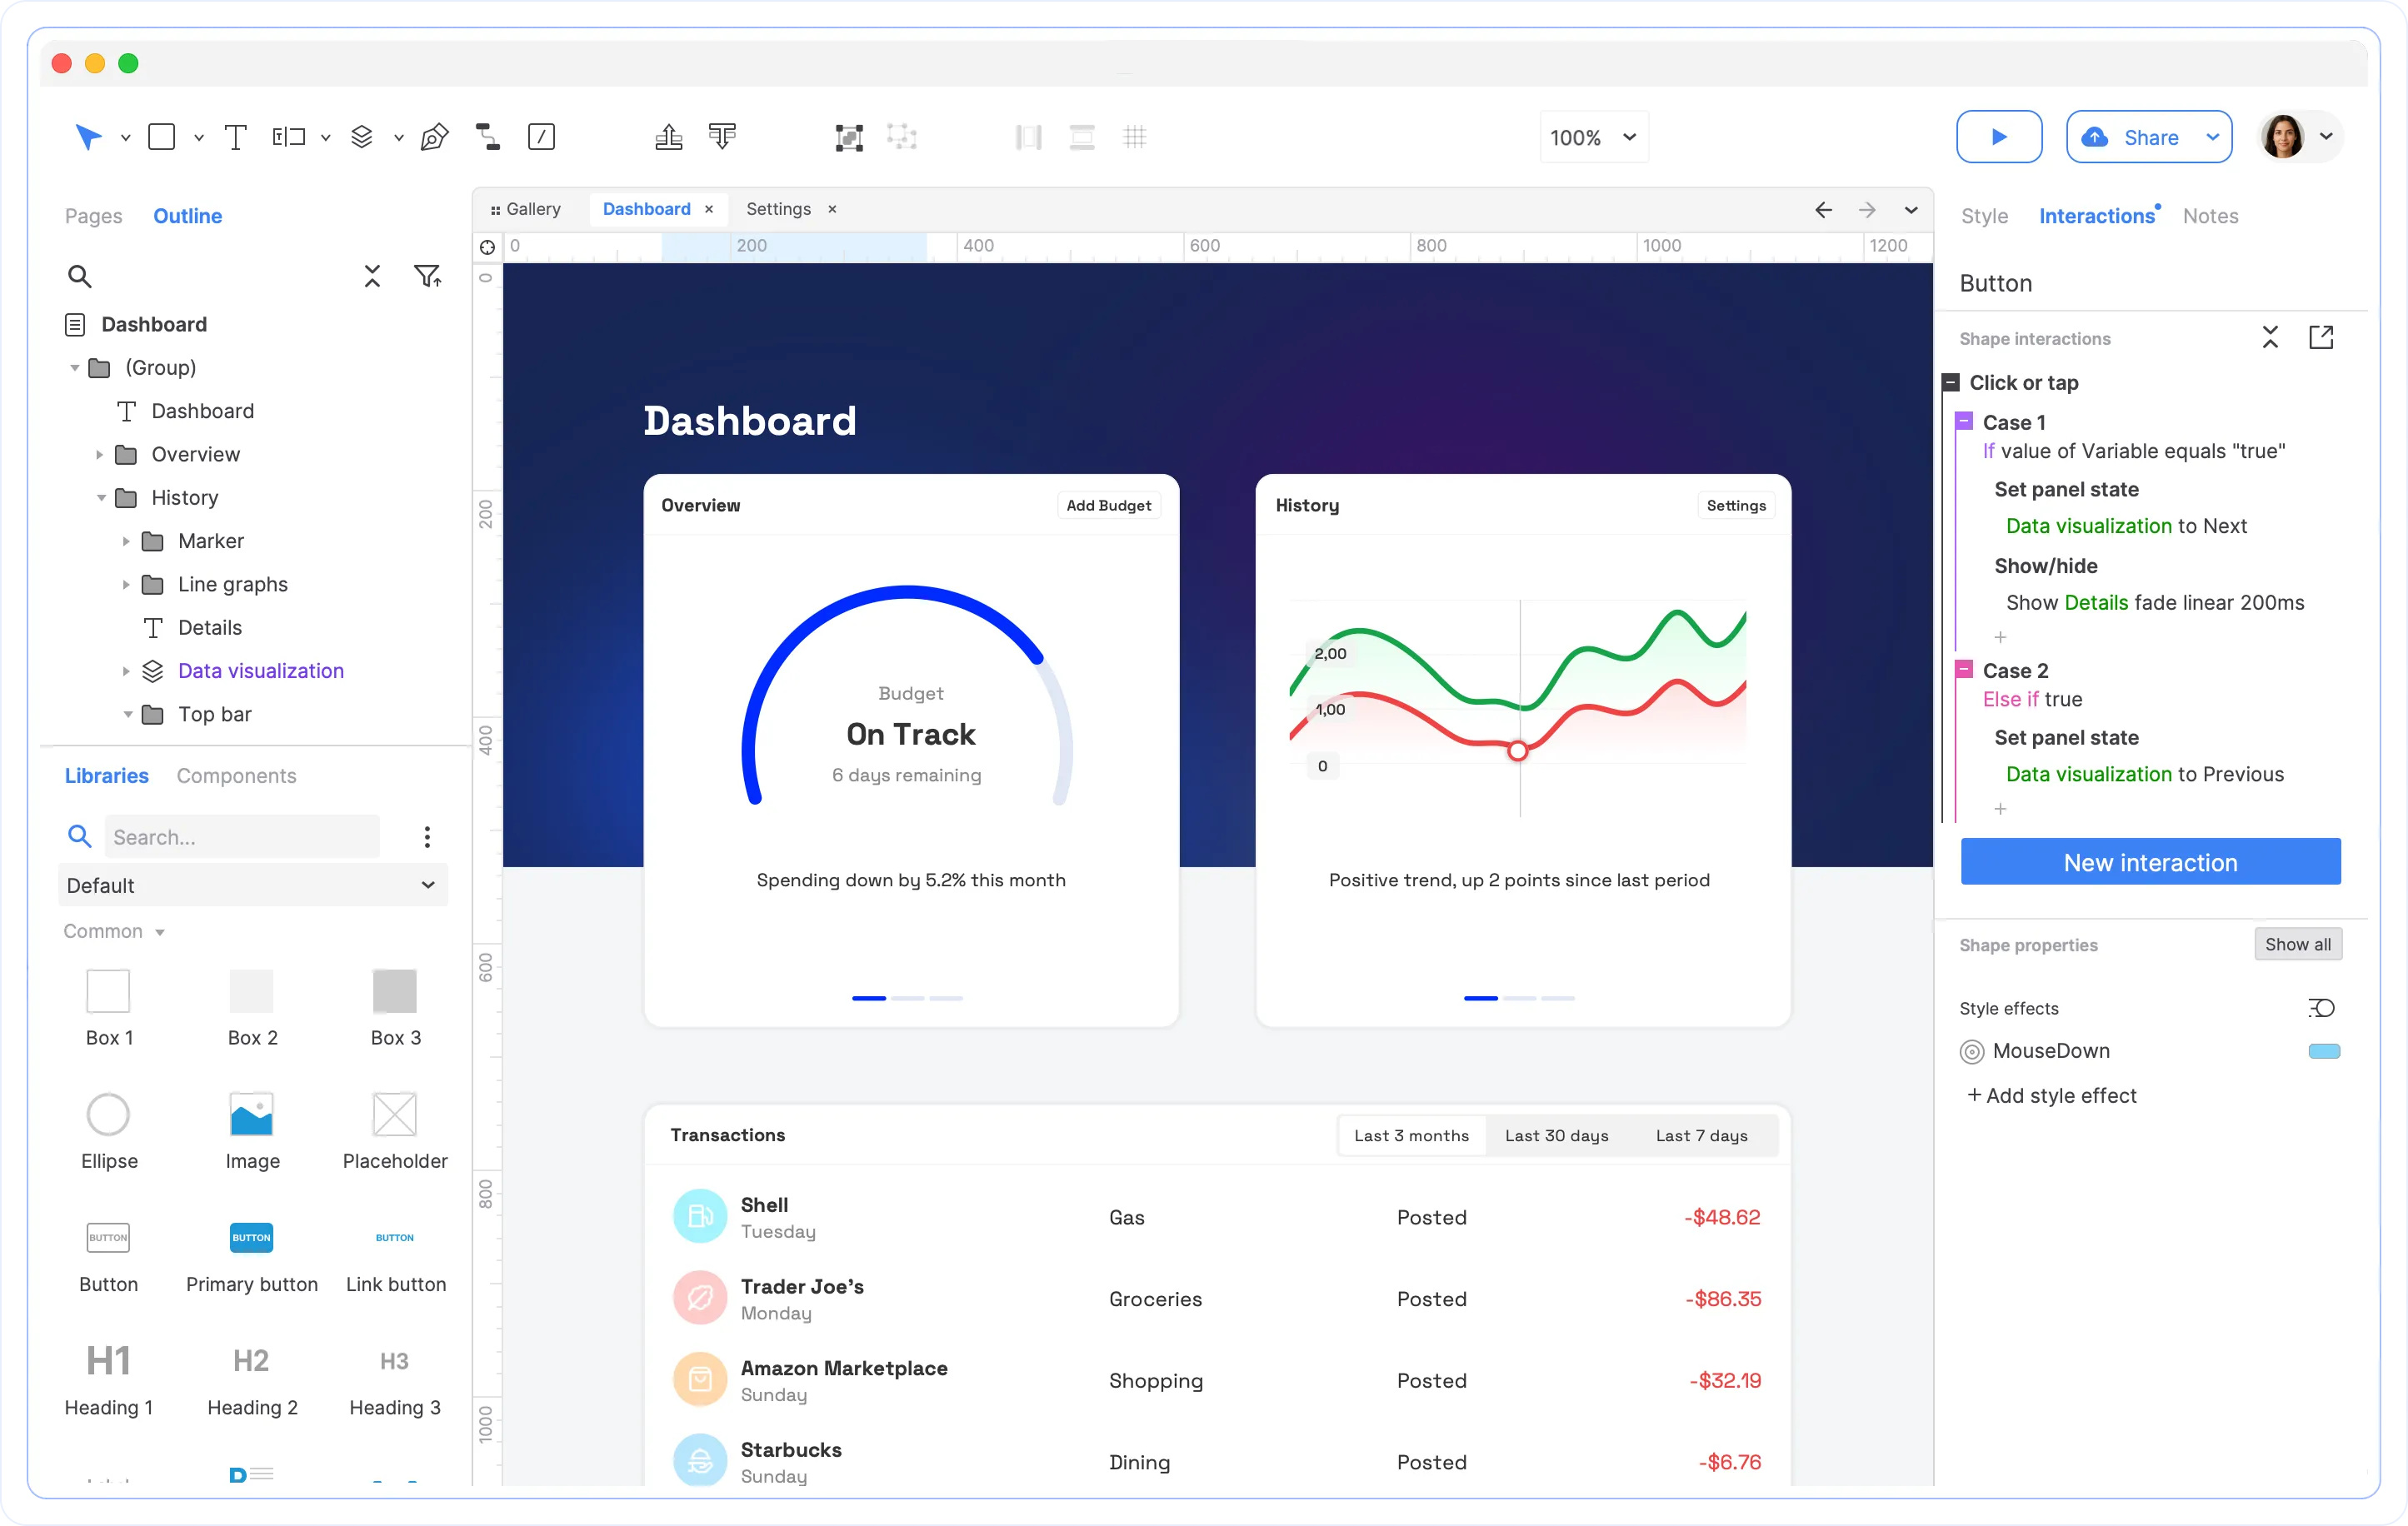The width and height of the screenshot is (2408, 1526).
Task: Collapse the Click or tap interaction
Action: 1950,382
